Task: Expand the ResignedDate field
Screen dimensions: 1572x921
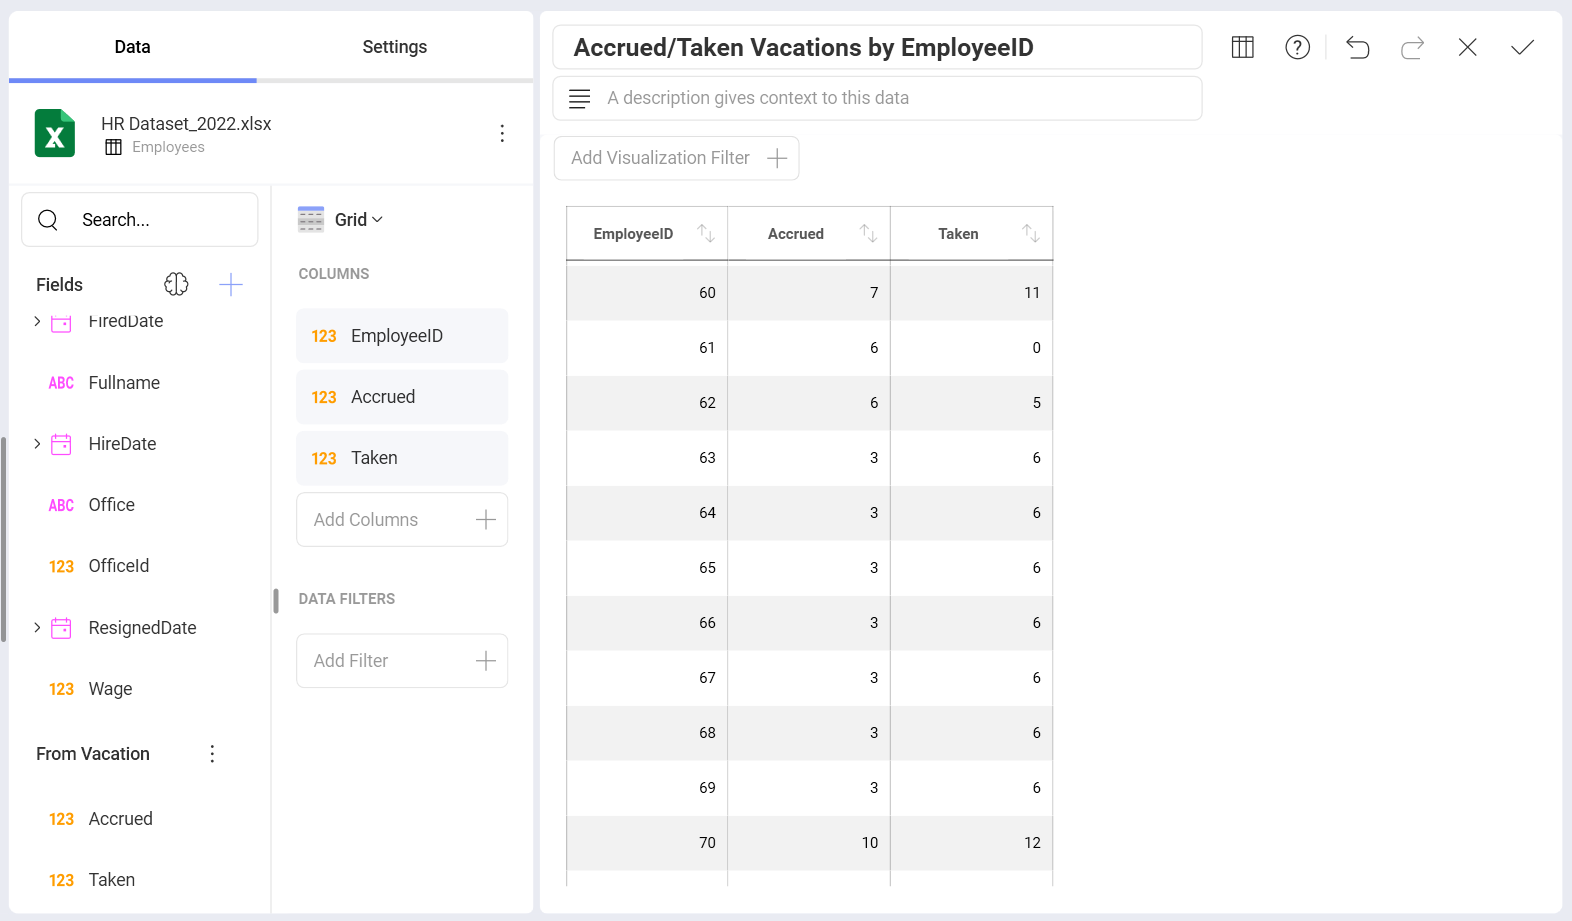Action: coord(37,628)
